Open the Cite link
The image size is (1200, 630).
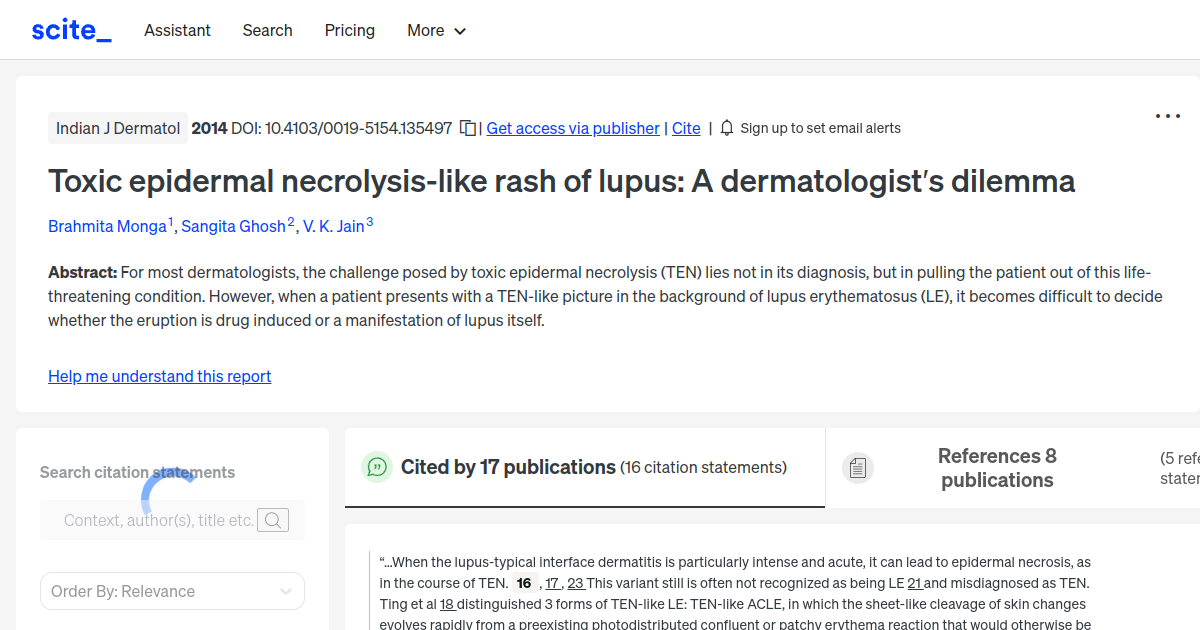686,128
